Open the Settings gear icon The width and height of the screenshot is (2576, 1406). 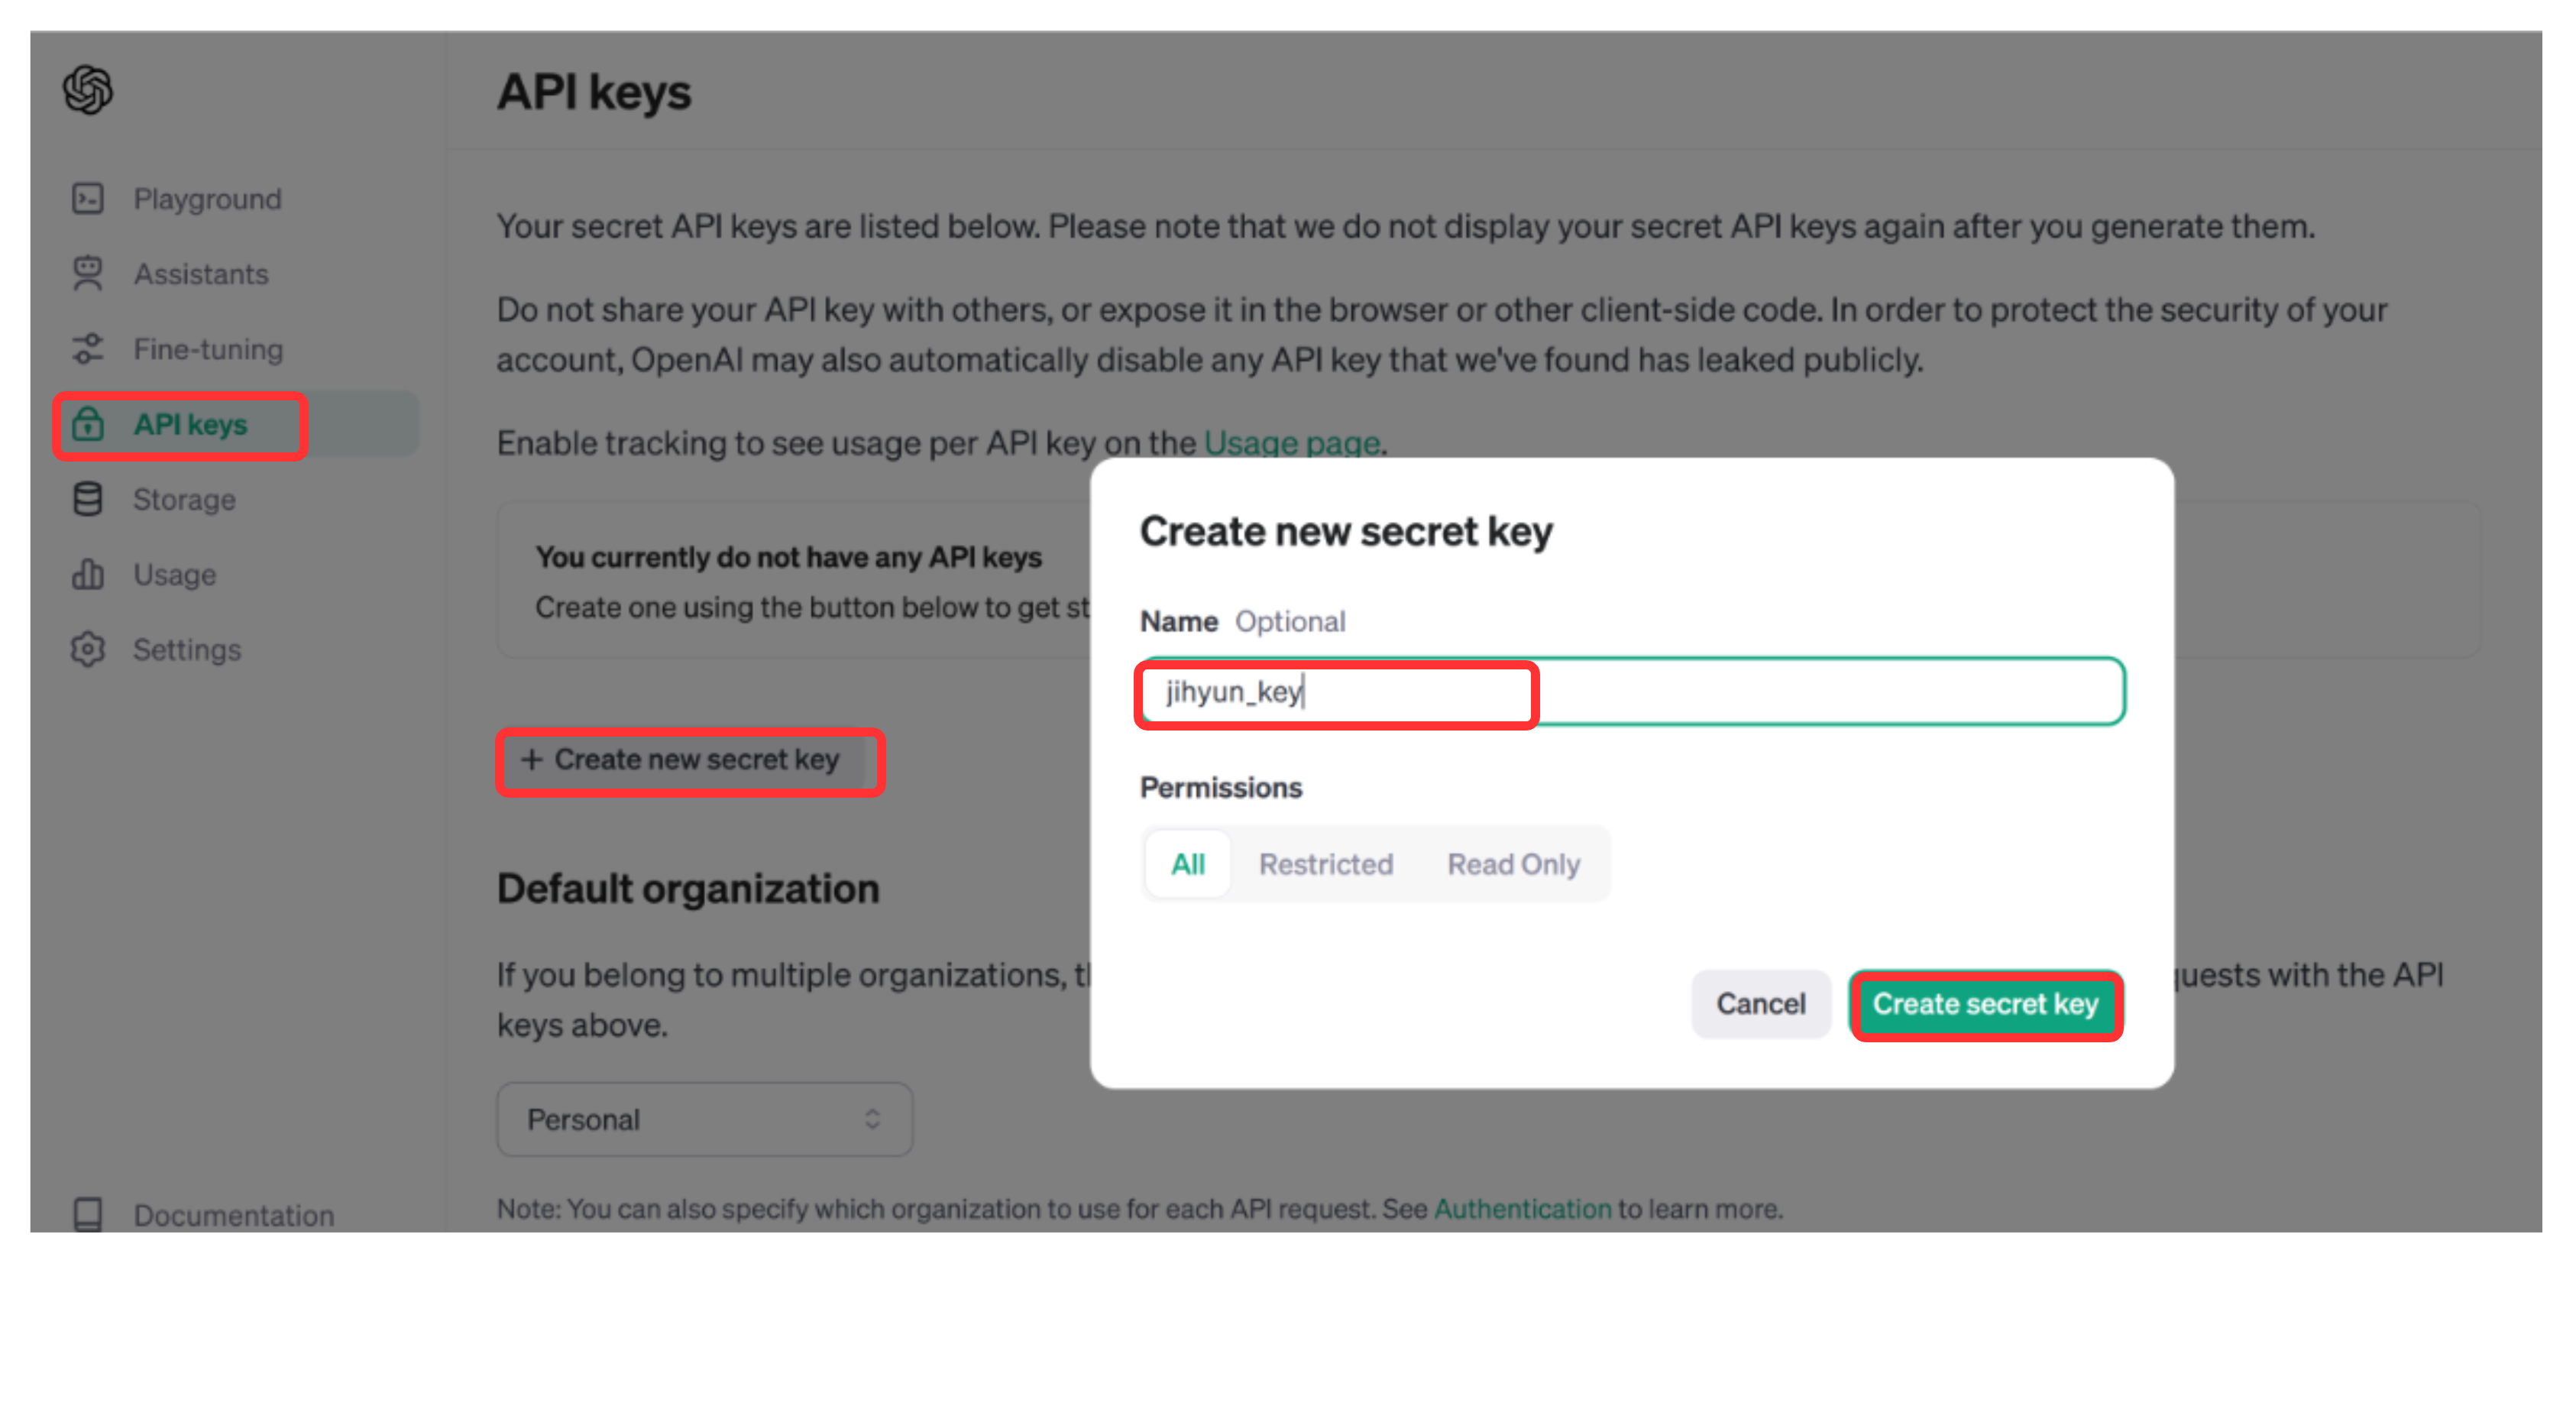[88, 649]
